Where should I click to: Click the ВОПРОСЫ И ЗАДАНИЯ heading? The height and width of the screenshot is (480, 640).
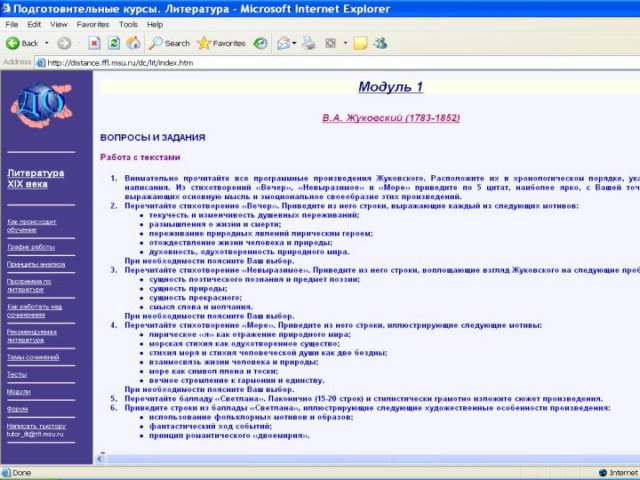point(153,138)
